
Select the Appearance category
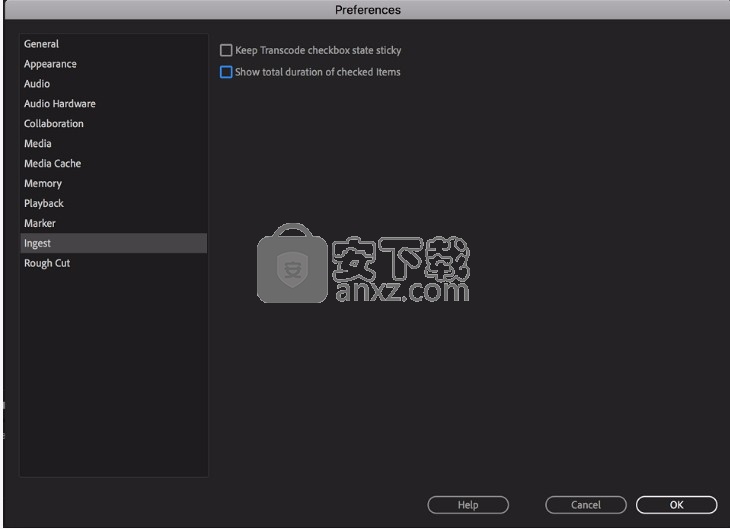click(114, 64)
